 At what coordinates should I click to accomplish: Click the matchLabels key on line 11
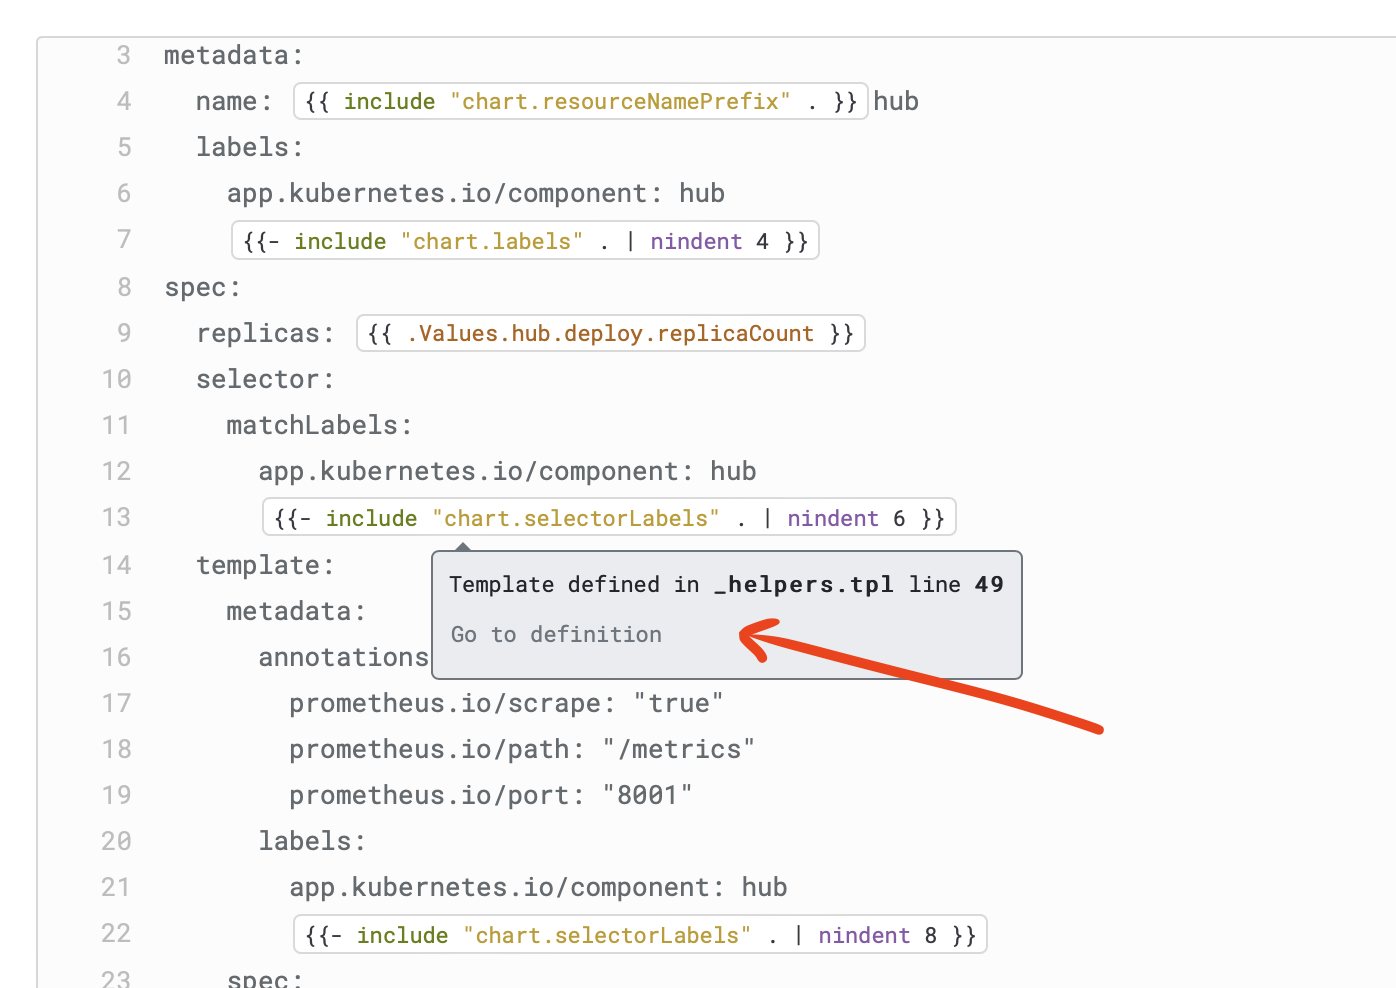318,424
